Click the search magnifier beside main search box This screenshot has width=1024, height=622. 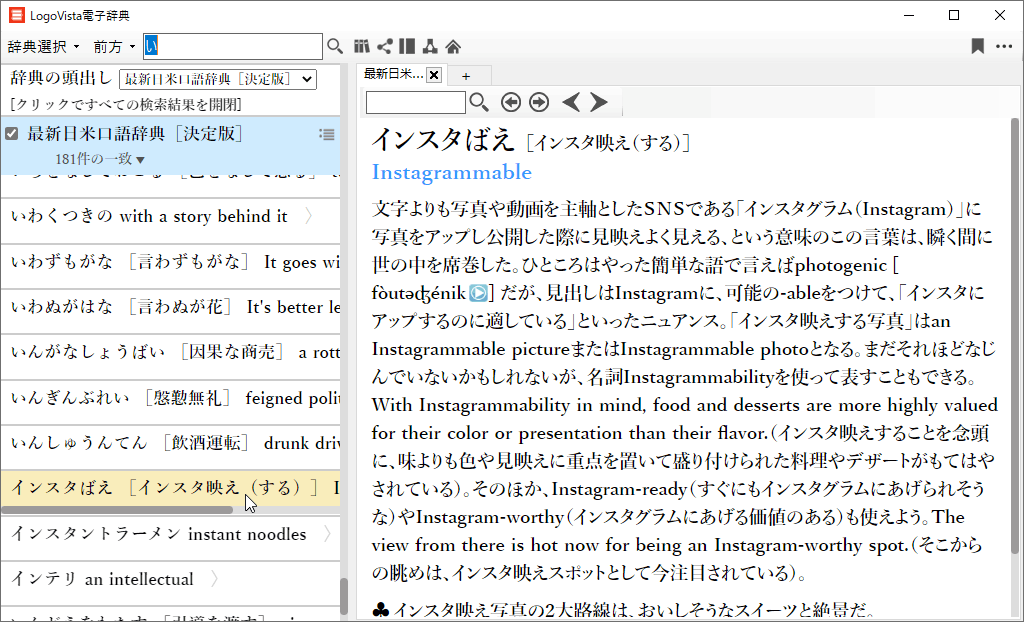click(x=335, y=46)
